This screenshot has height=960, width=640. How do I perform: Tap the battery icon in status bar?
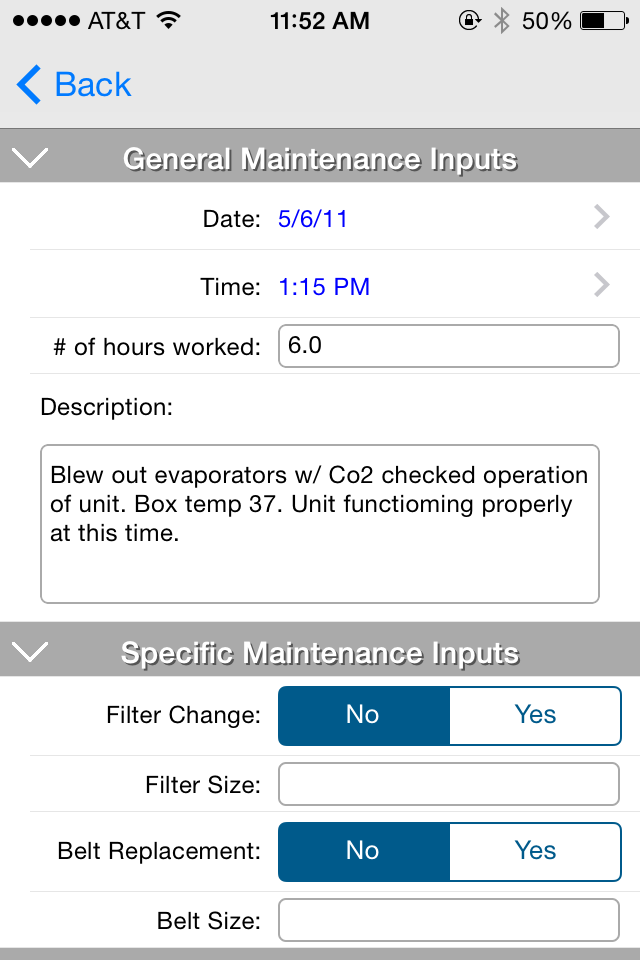604,21
